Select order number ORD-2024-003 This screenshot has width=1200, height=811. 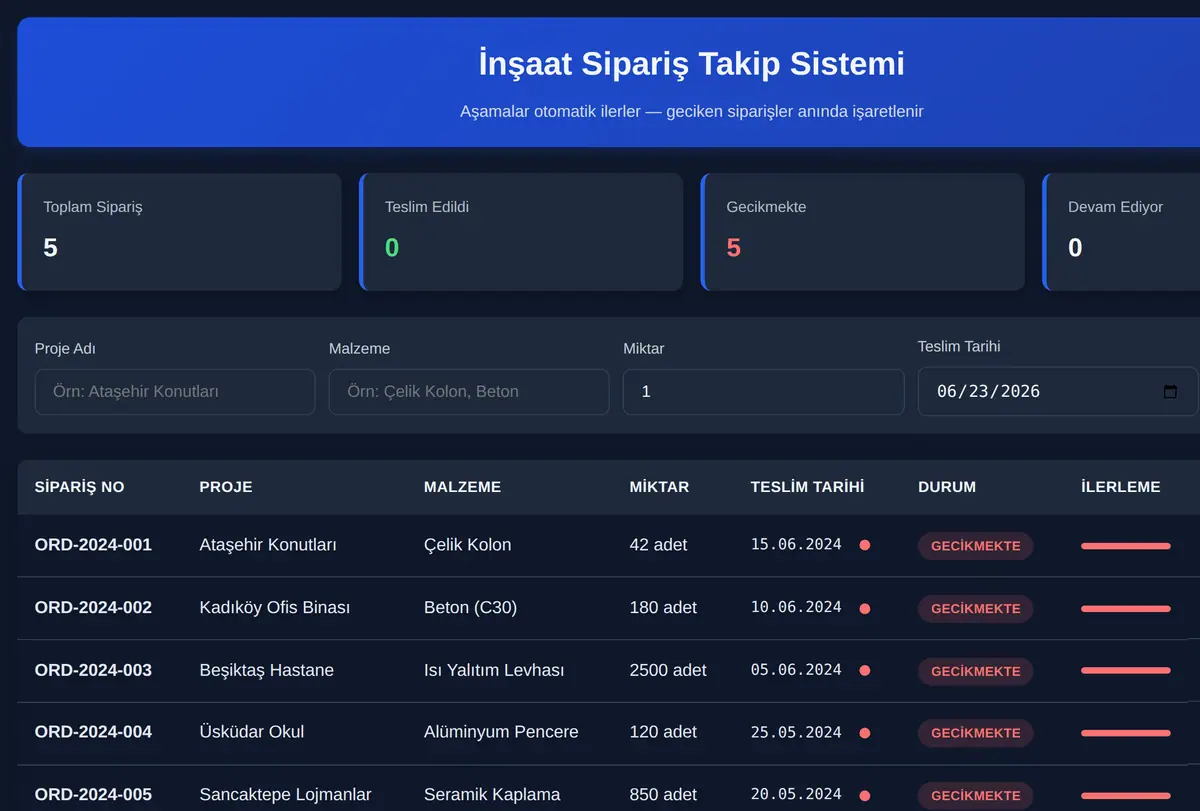(x=93, y=670)
